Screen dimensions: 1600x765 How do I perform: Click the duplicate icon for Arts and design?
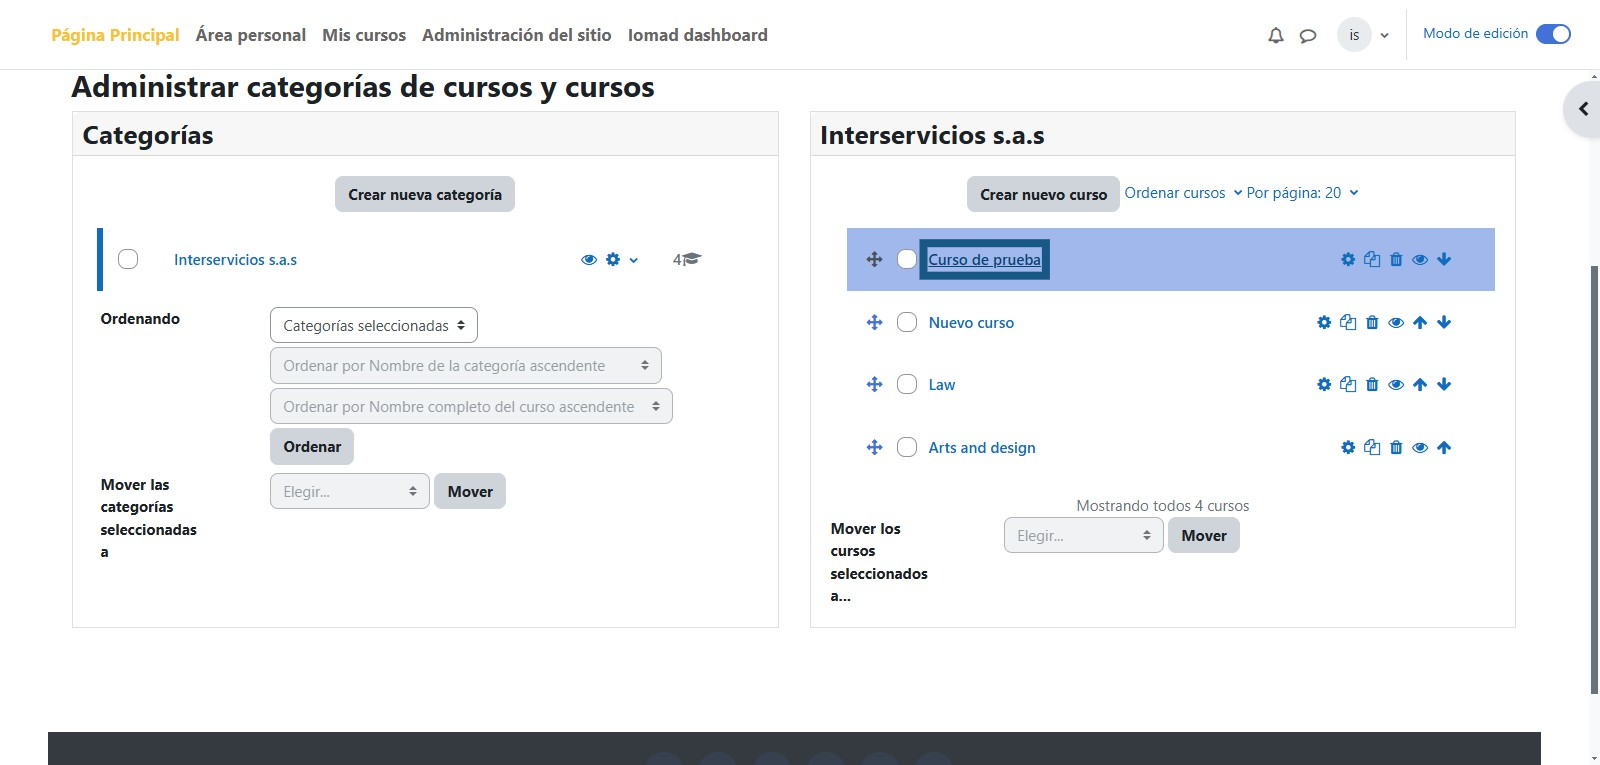pos(1372,448)
